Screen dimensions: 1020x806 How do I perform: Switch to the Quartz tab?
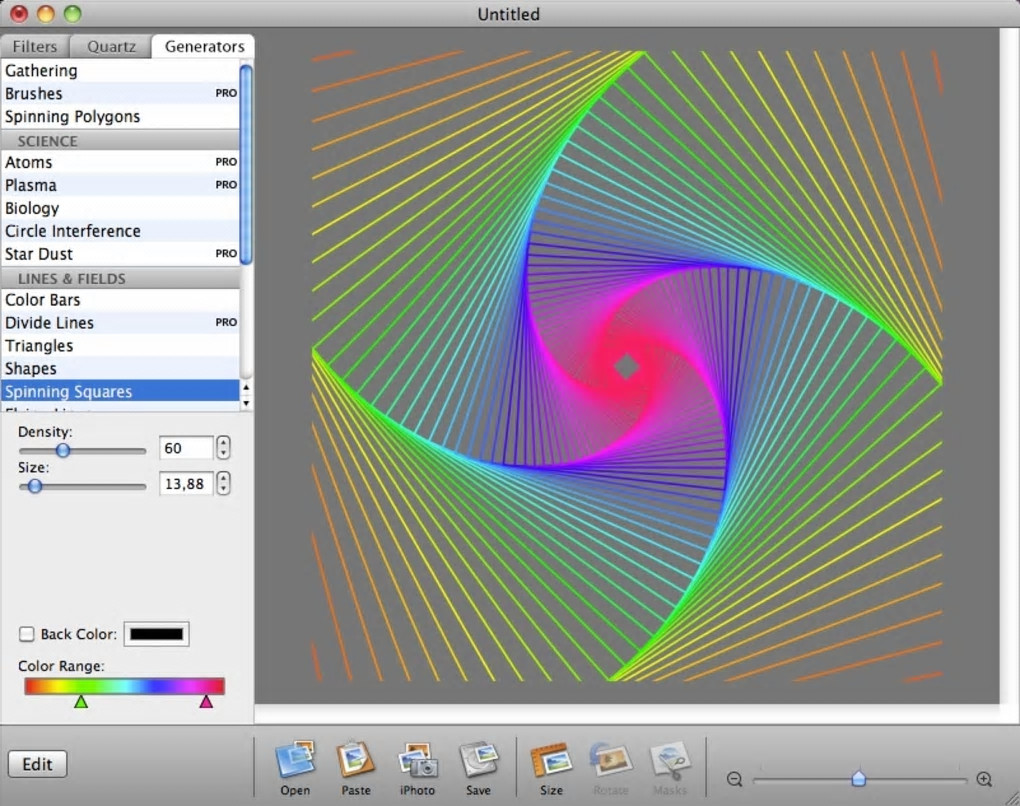(111, 46)
